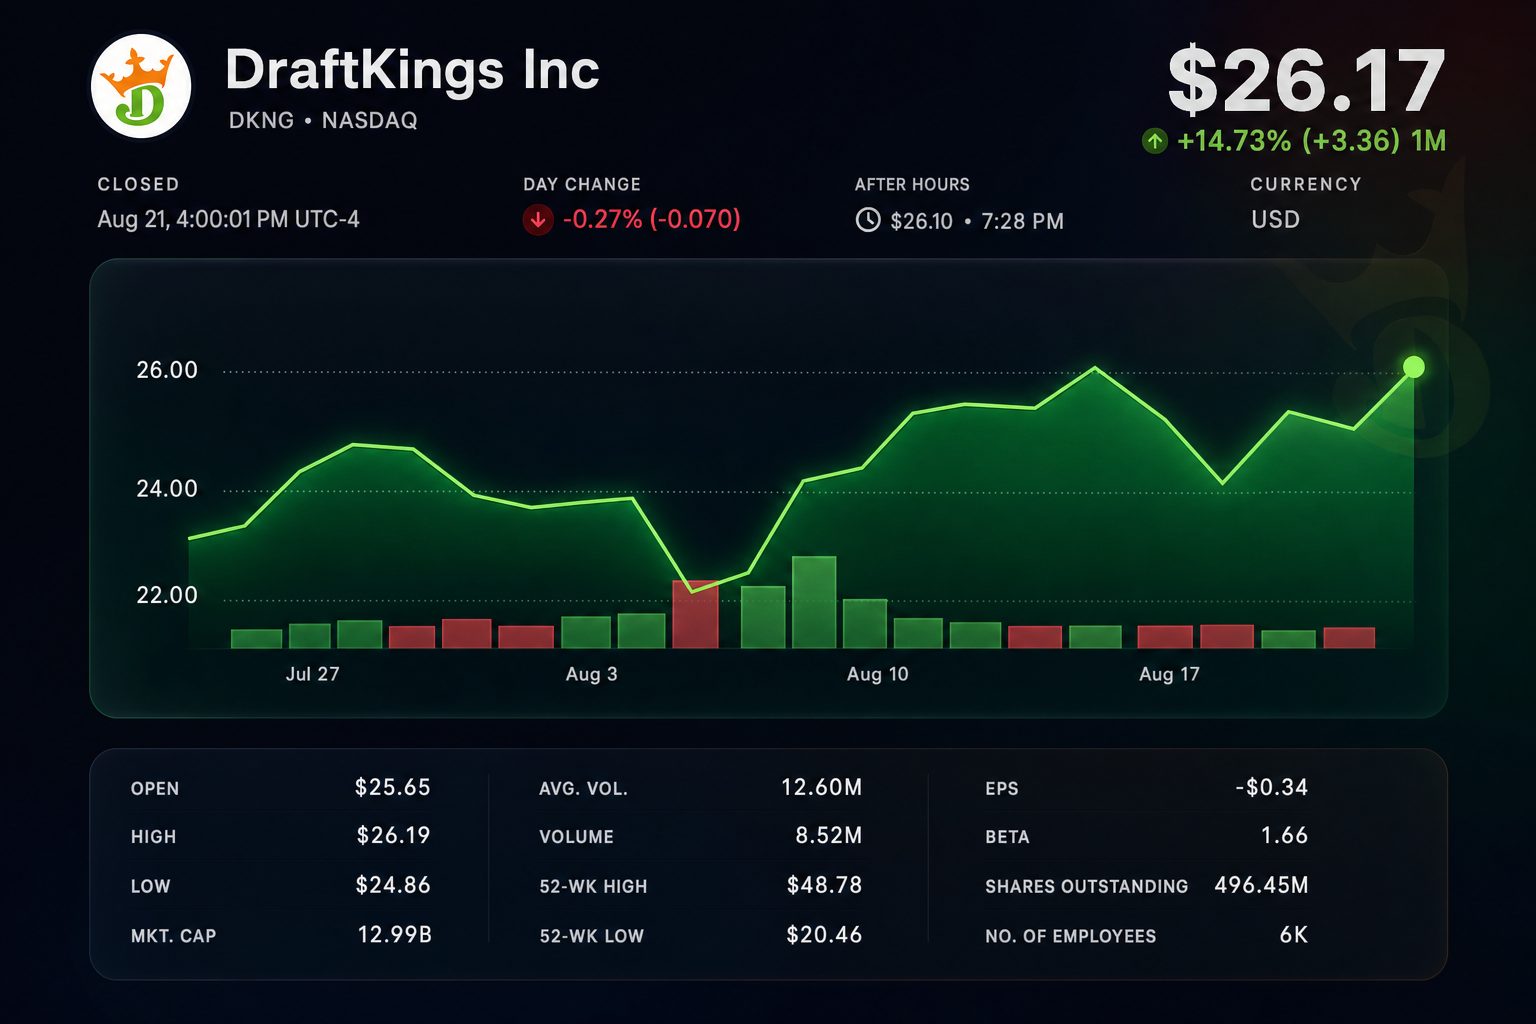Click the 52-WK LOW label
The width and height of the screenshot is (1536, 1024).
pos(591,936)
